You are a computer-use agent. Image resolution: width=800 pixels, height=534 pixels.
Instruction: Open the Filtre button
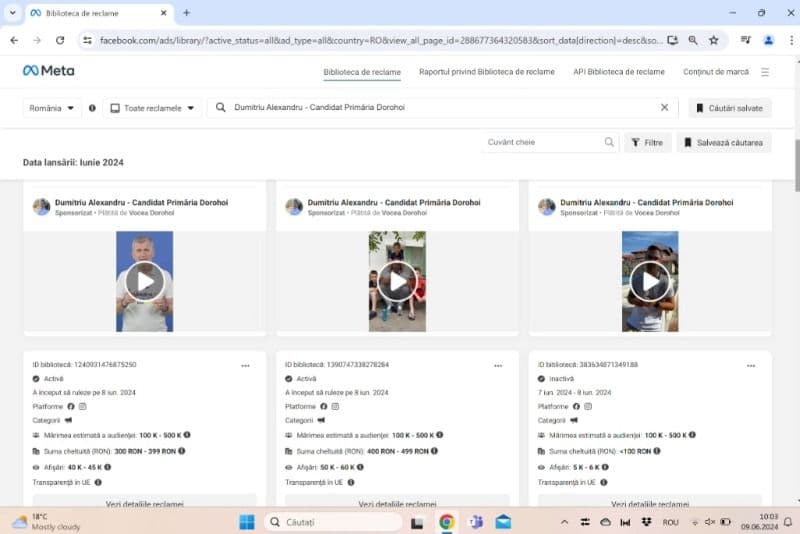pyautogui.click(x=647, y=143)
